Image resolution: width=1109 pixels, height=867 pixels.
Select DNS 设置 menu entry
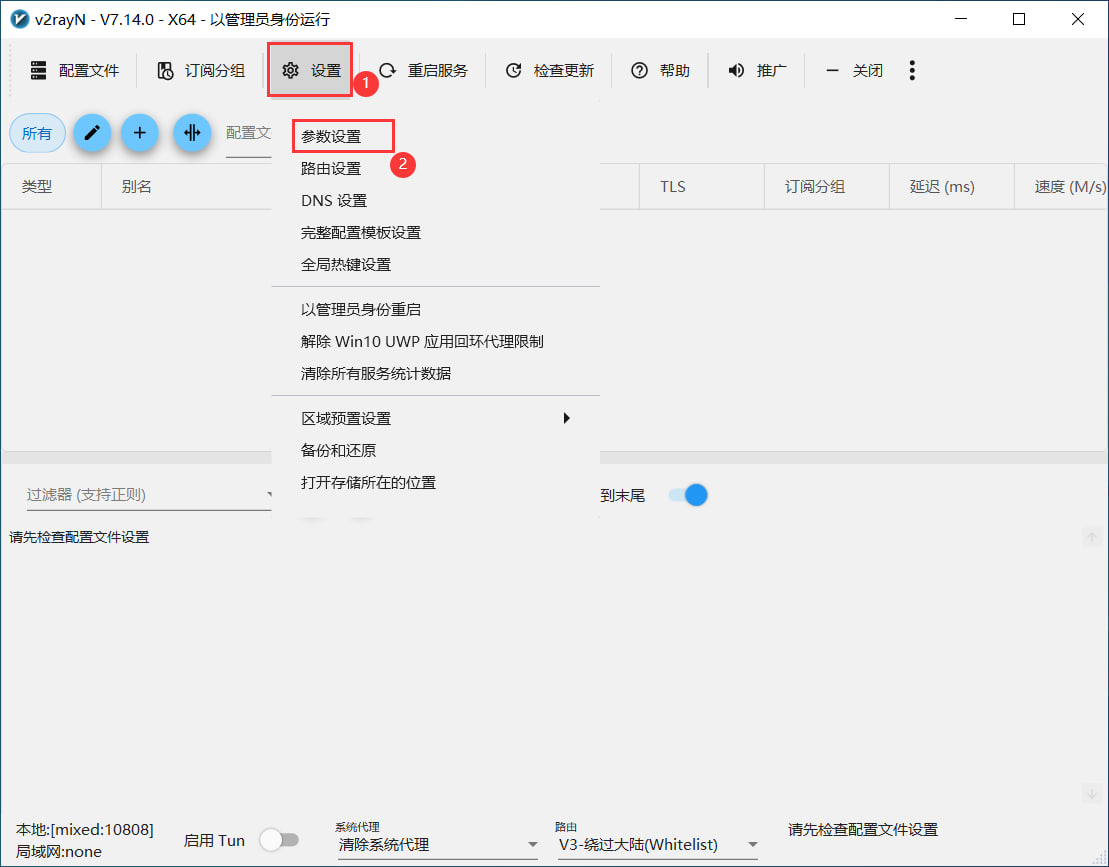[x=334, y=200]
